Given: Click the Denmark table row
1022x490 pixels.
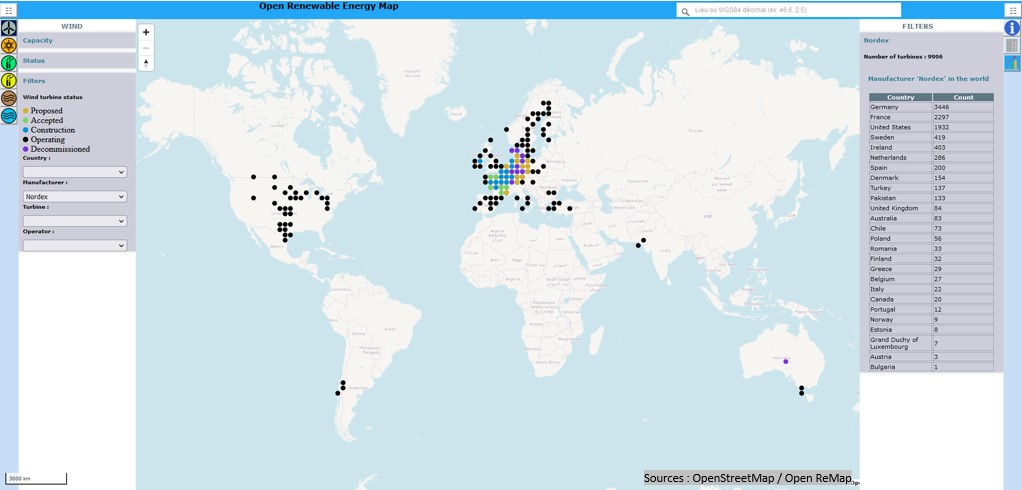Looking at the screenshot, I should (x=931, y=178).
